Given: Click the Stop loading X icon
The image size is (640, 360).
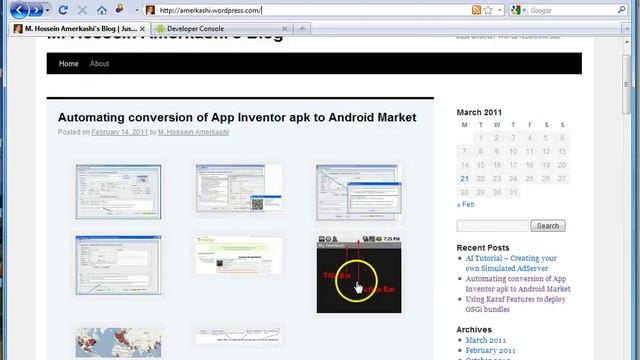Looking at the screenshot, I should coord(82,10).
